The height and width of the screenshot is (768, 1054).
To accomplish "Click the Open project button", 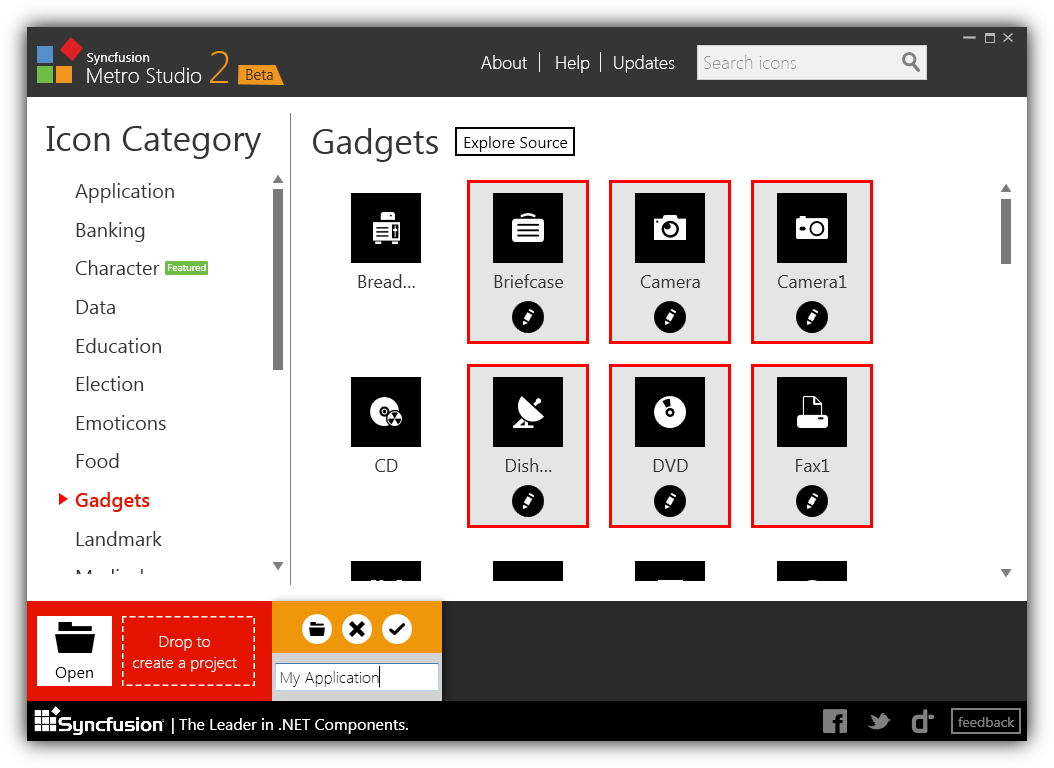I will (74, 650).
